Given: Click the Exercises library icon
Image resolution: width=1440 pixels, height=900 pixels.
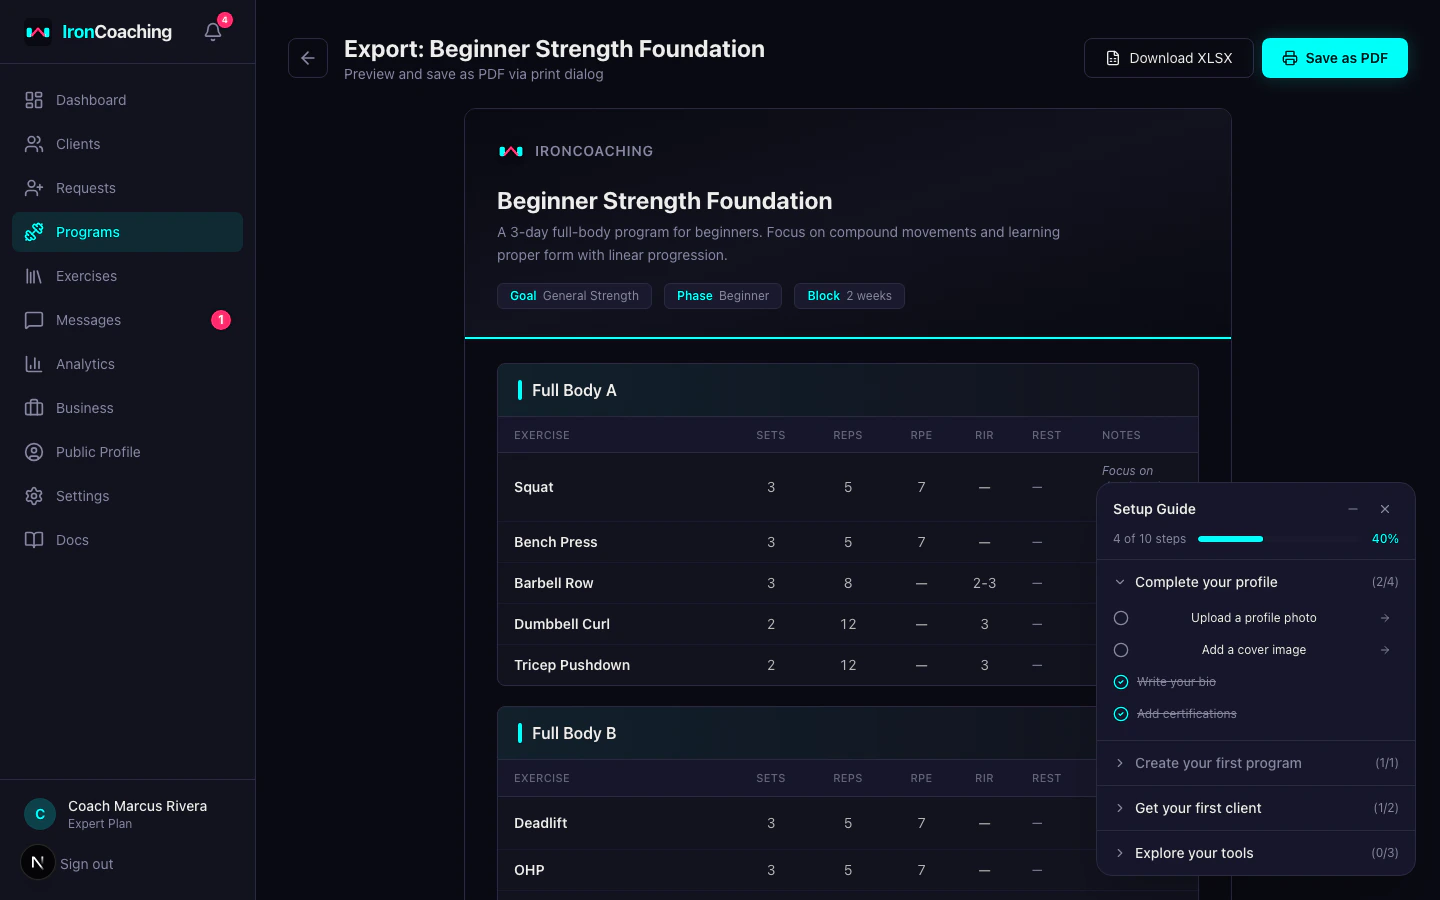Looking at the screenshot, I should [34, 276].
